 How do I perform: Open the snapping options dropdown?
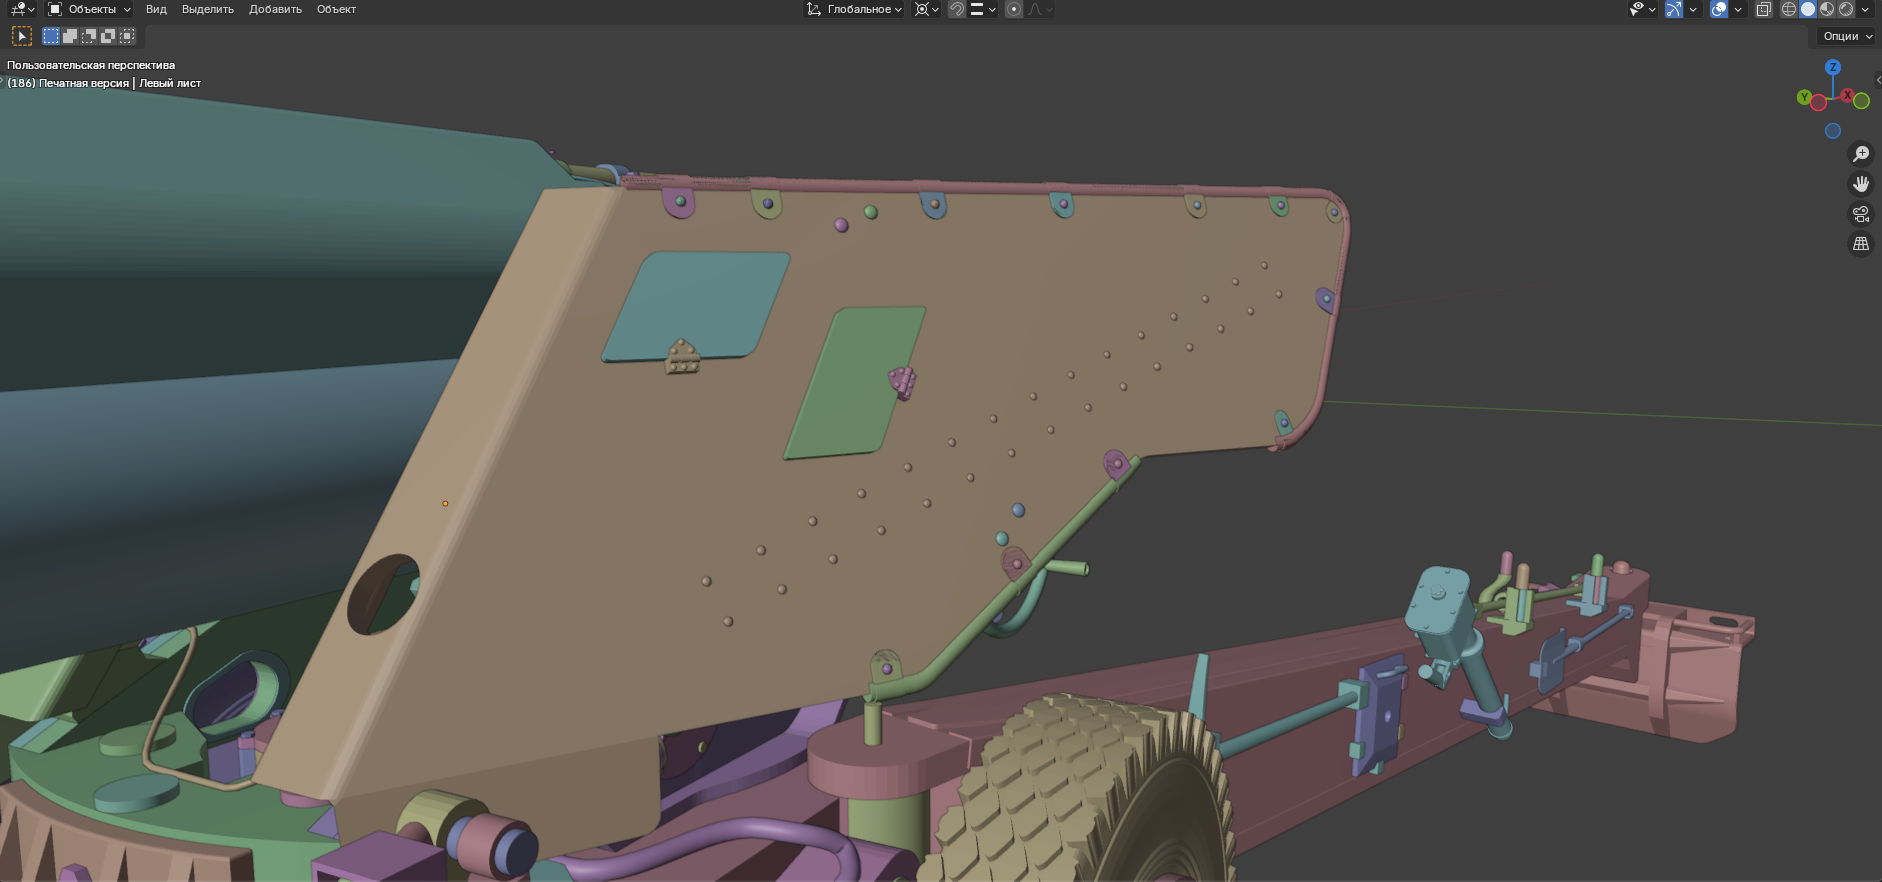click(983, 9)
